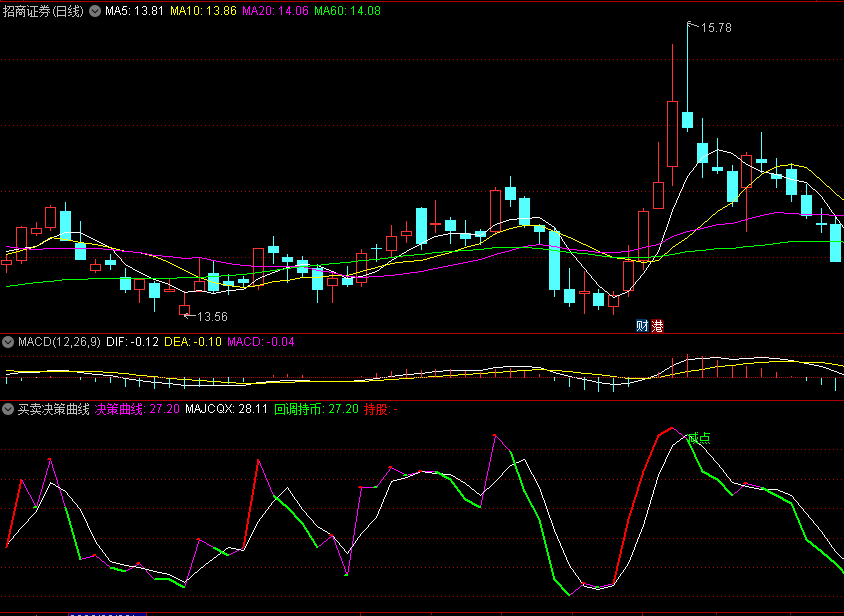Click the DIF: -0.12 value
Viewport: 844px width, 616px height.
tap(132, 342)
